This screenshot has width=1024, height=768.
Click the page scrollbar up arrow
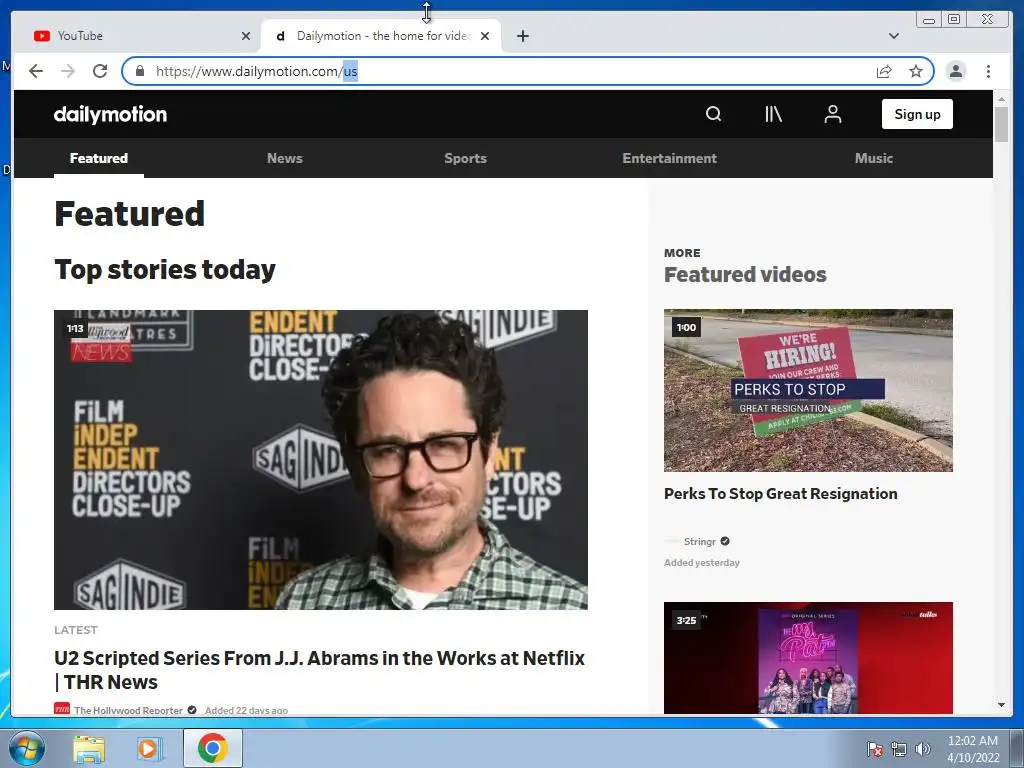click(1001, 99)
